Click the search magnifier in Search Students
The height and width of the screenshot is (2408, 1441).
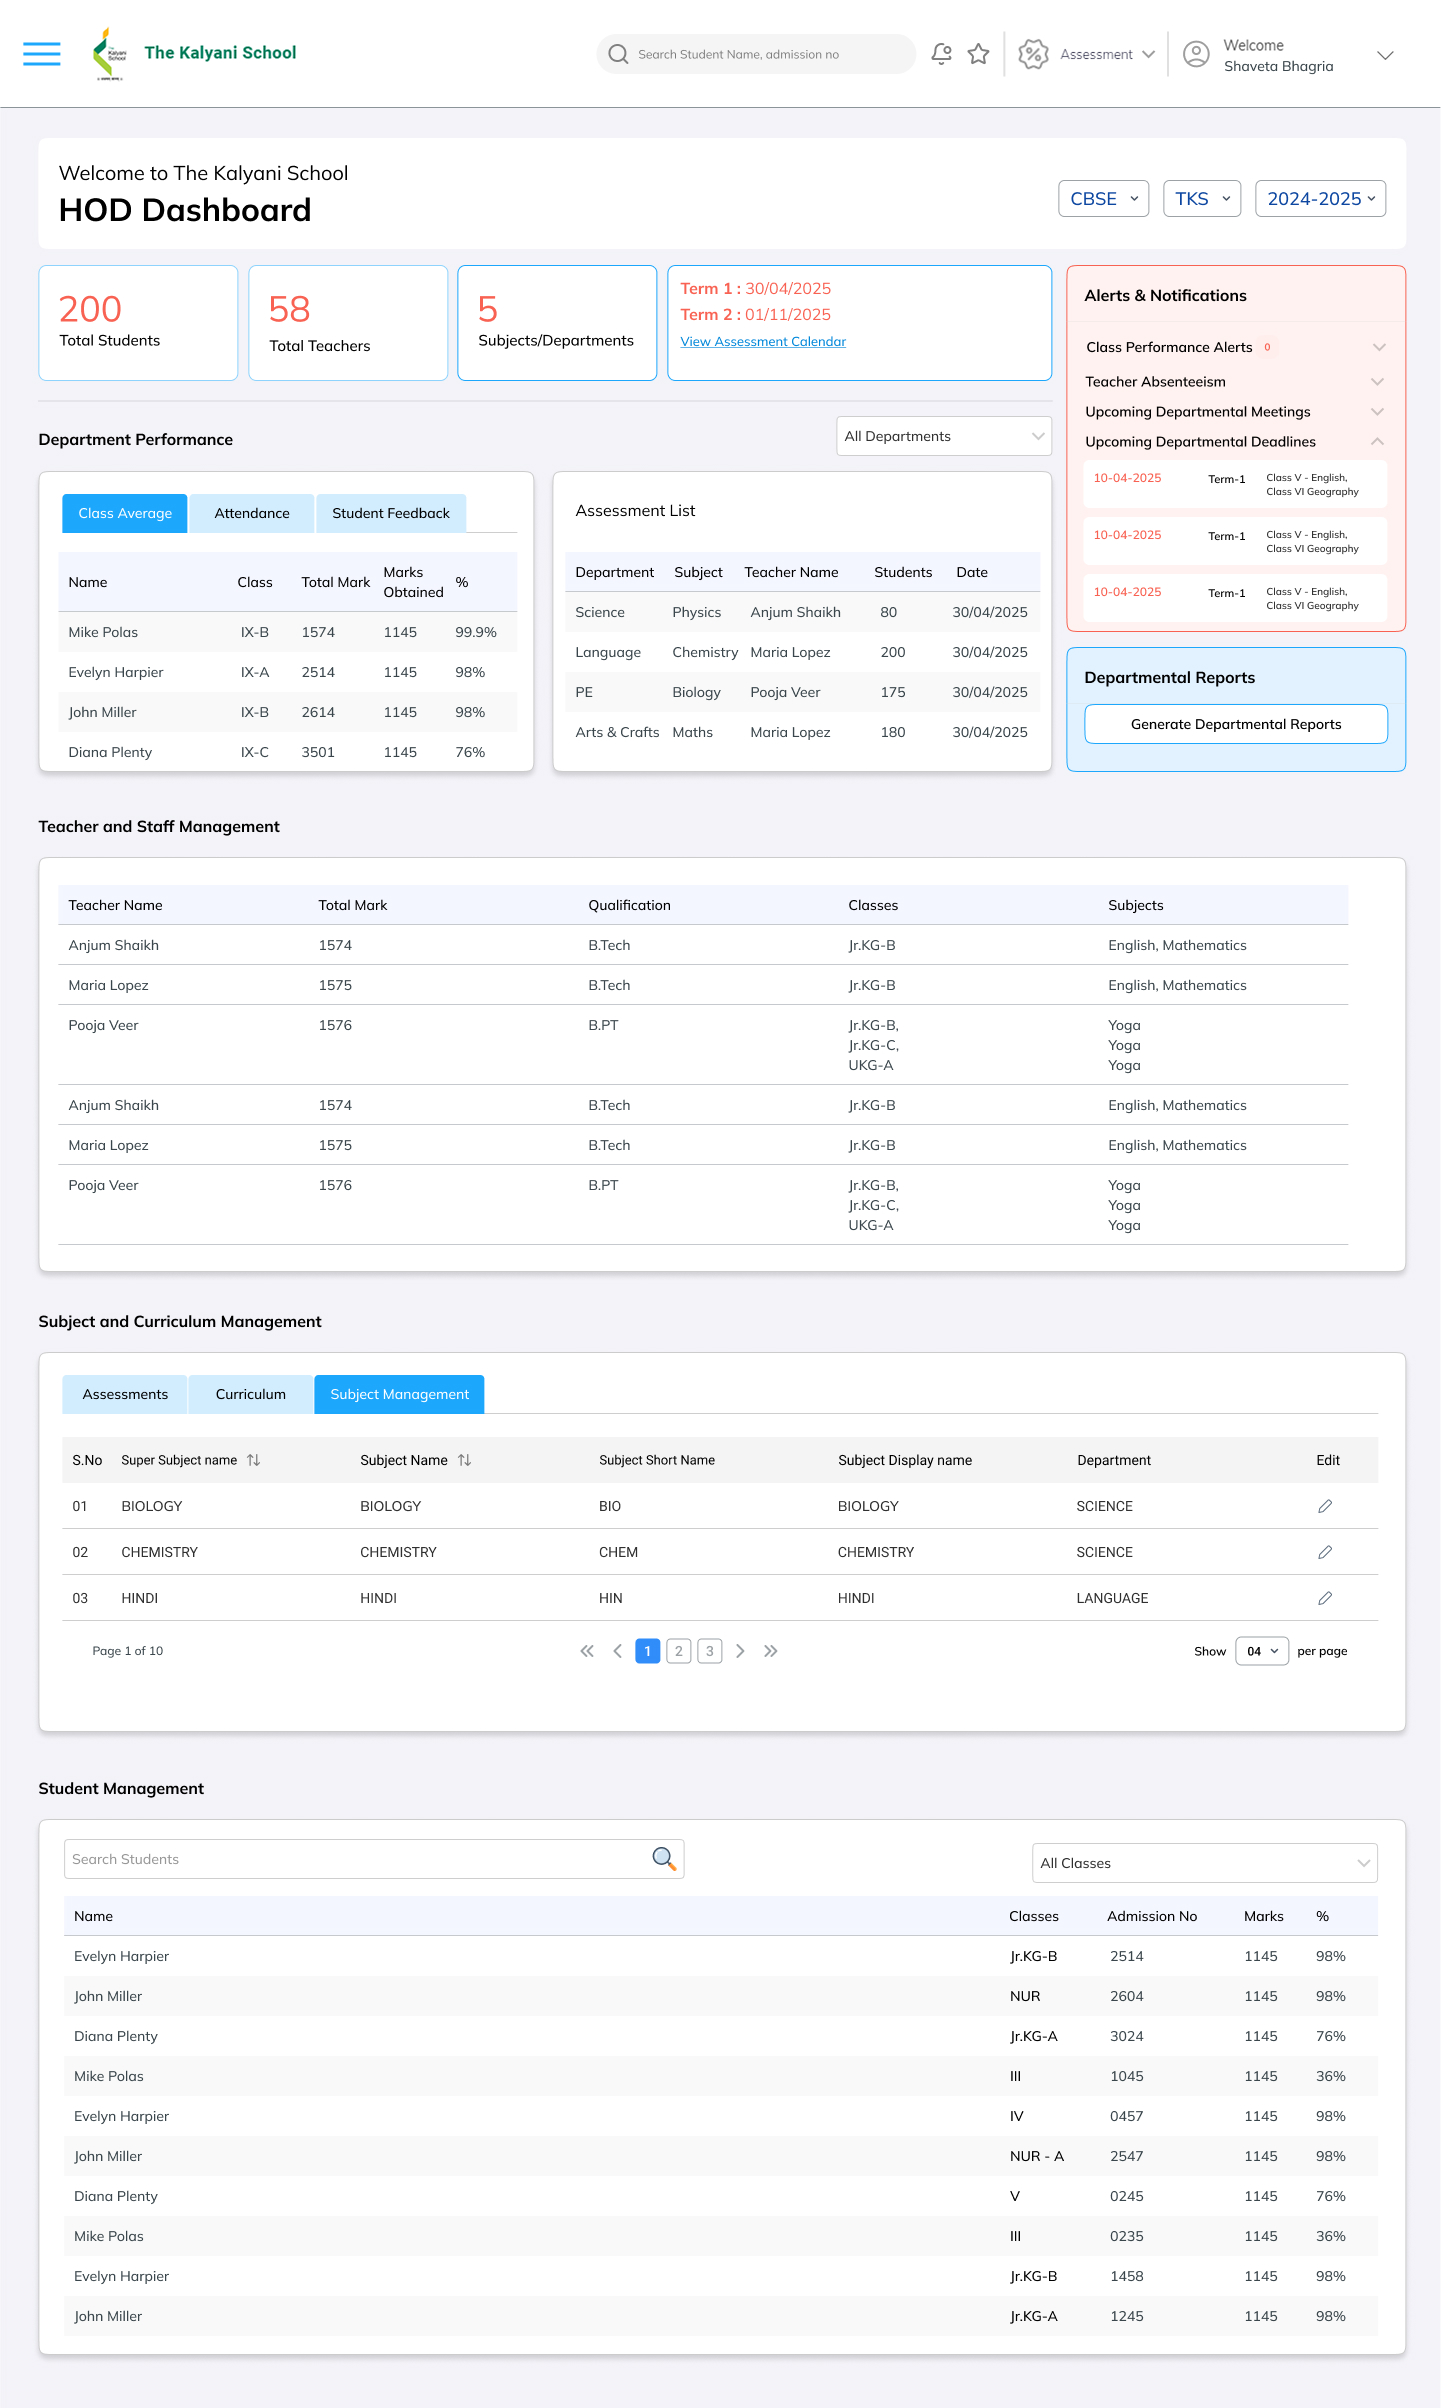(663, 1858)
